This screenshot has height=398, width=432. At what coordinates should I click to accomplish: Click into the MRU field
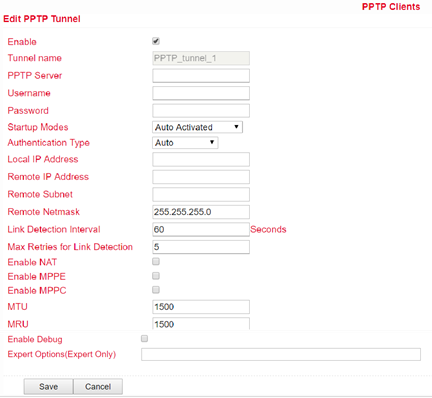coord(201,323)
